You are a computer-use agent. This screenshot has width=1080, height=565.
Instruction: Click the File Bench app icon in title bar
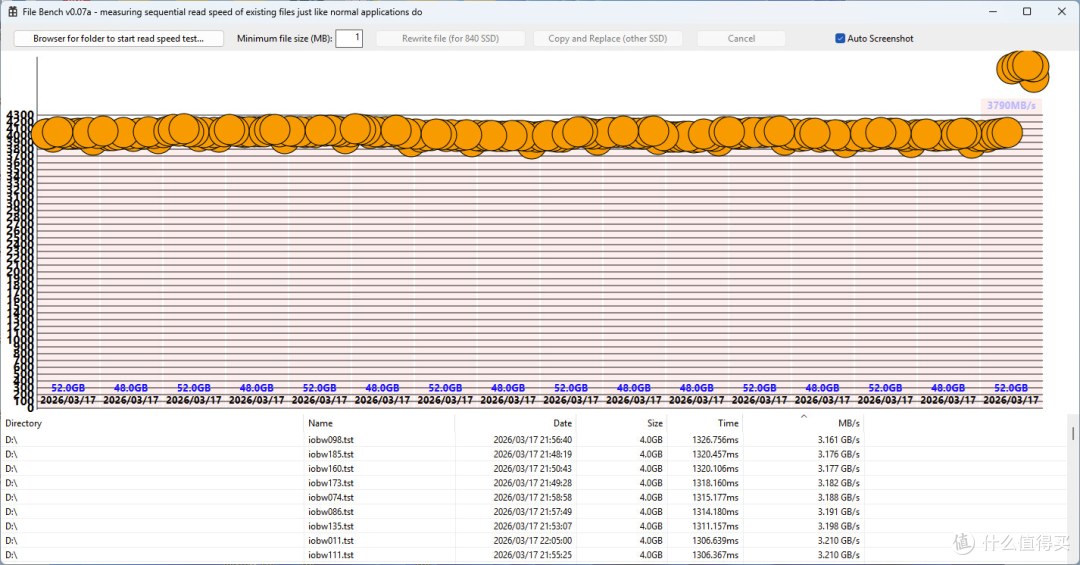tap(12, 12)
